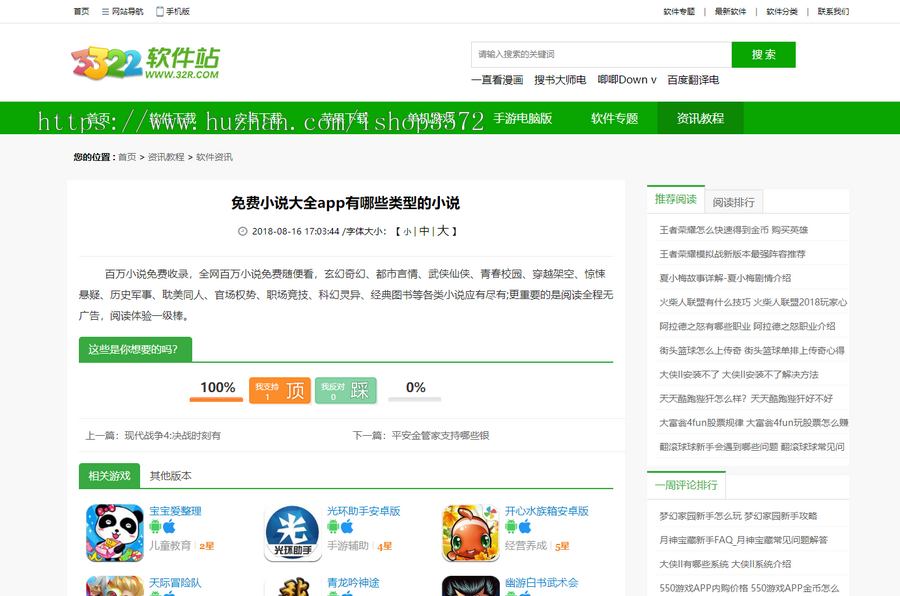900x596 pixels.
Task: Open 软件专题 link in top-right bar
Action: click(x=679, y=11)
